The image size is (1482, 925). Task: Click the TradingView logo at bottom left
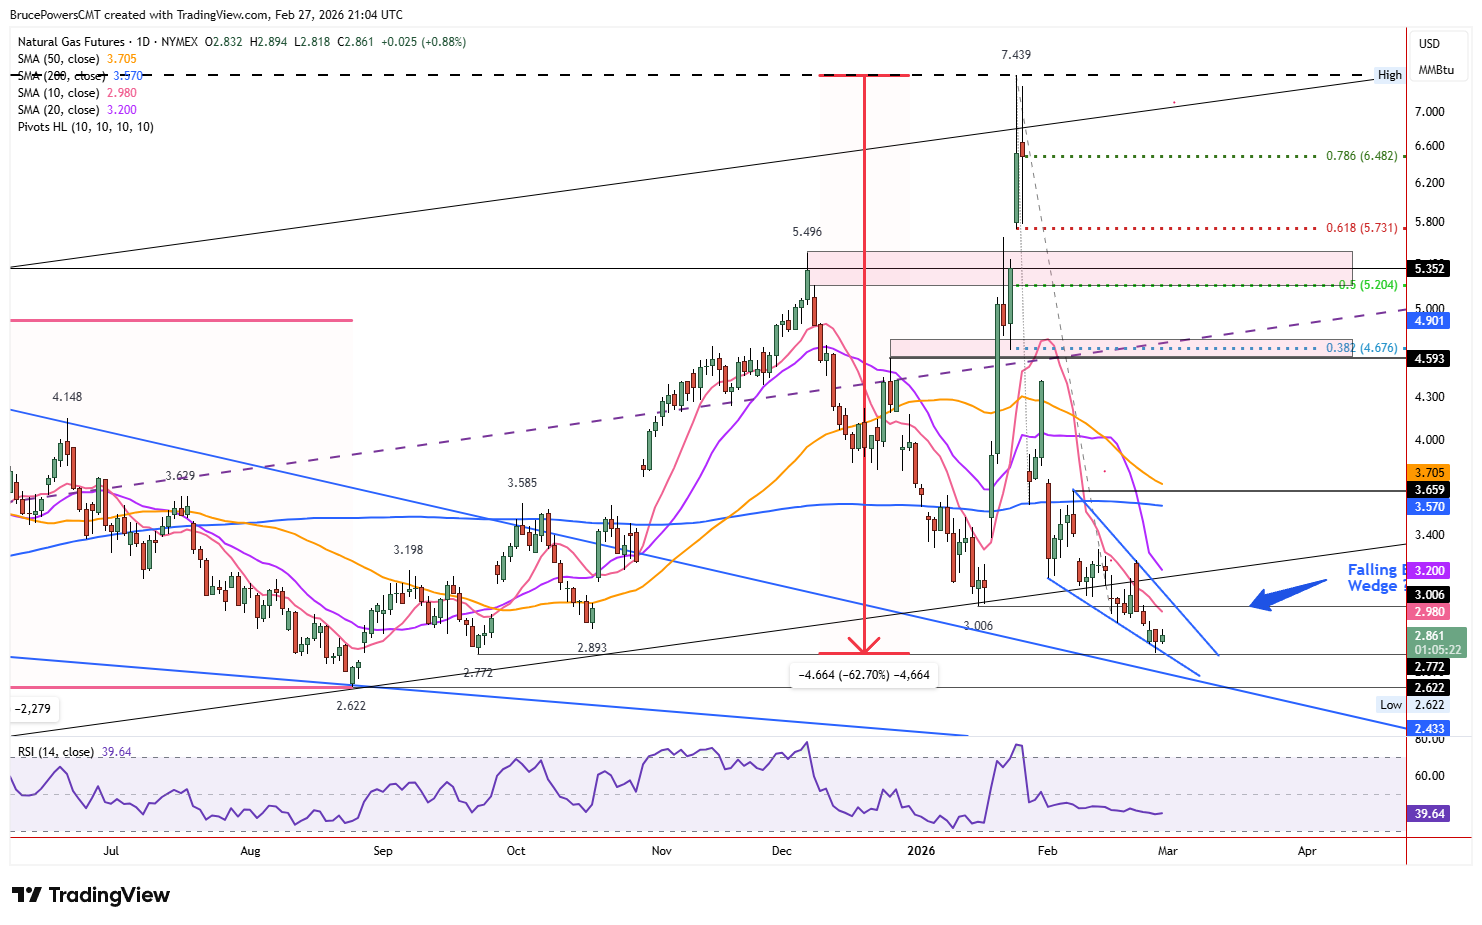[x=91, y=895]
